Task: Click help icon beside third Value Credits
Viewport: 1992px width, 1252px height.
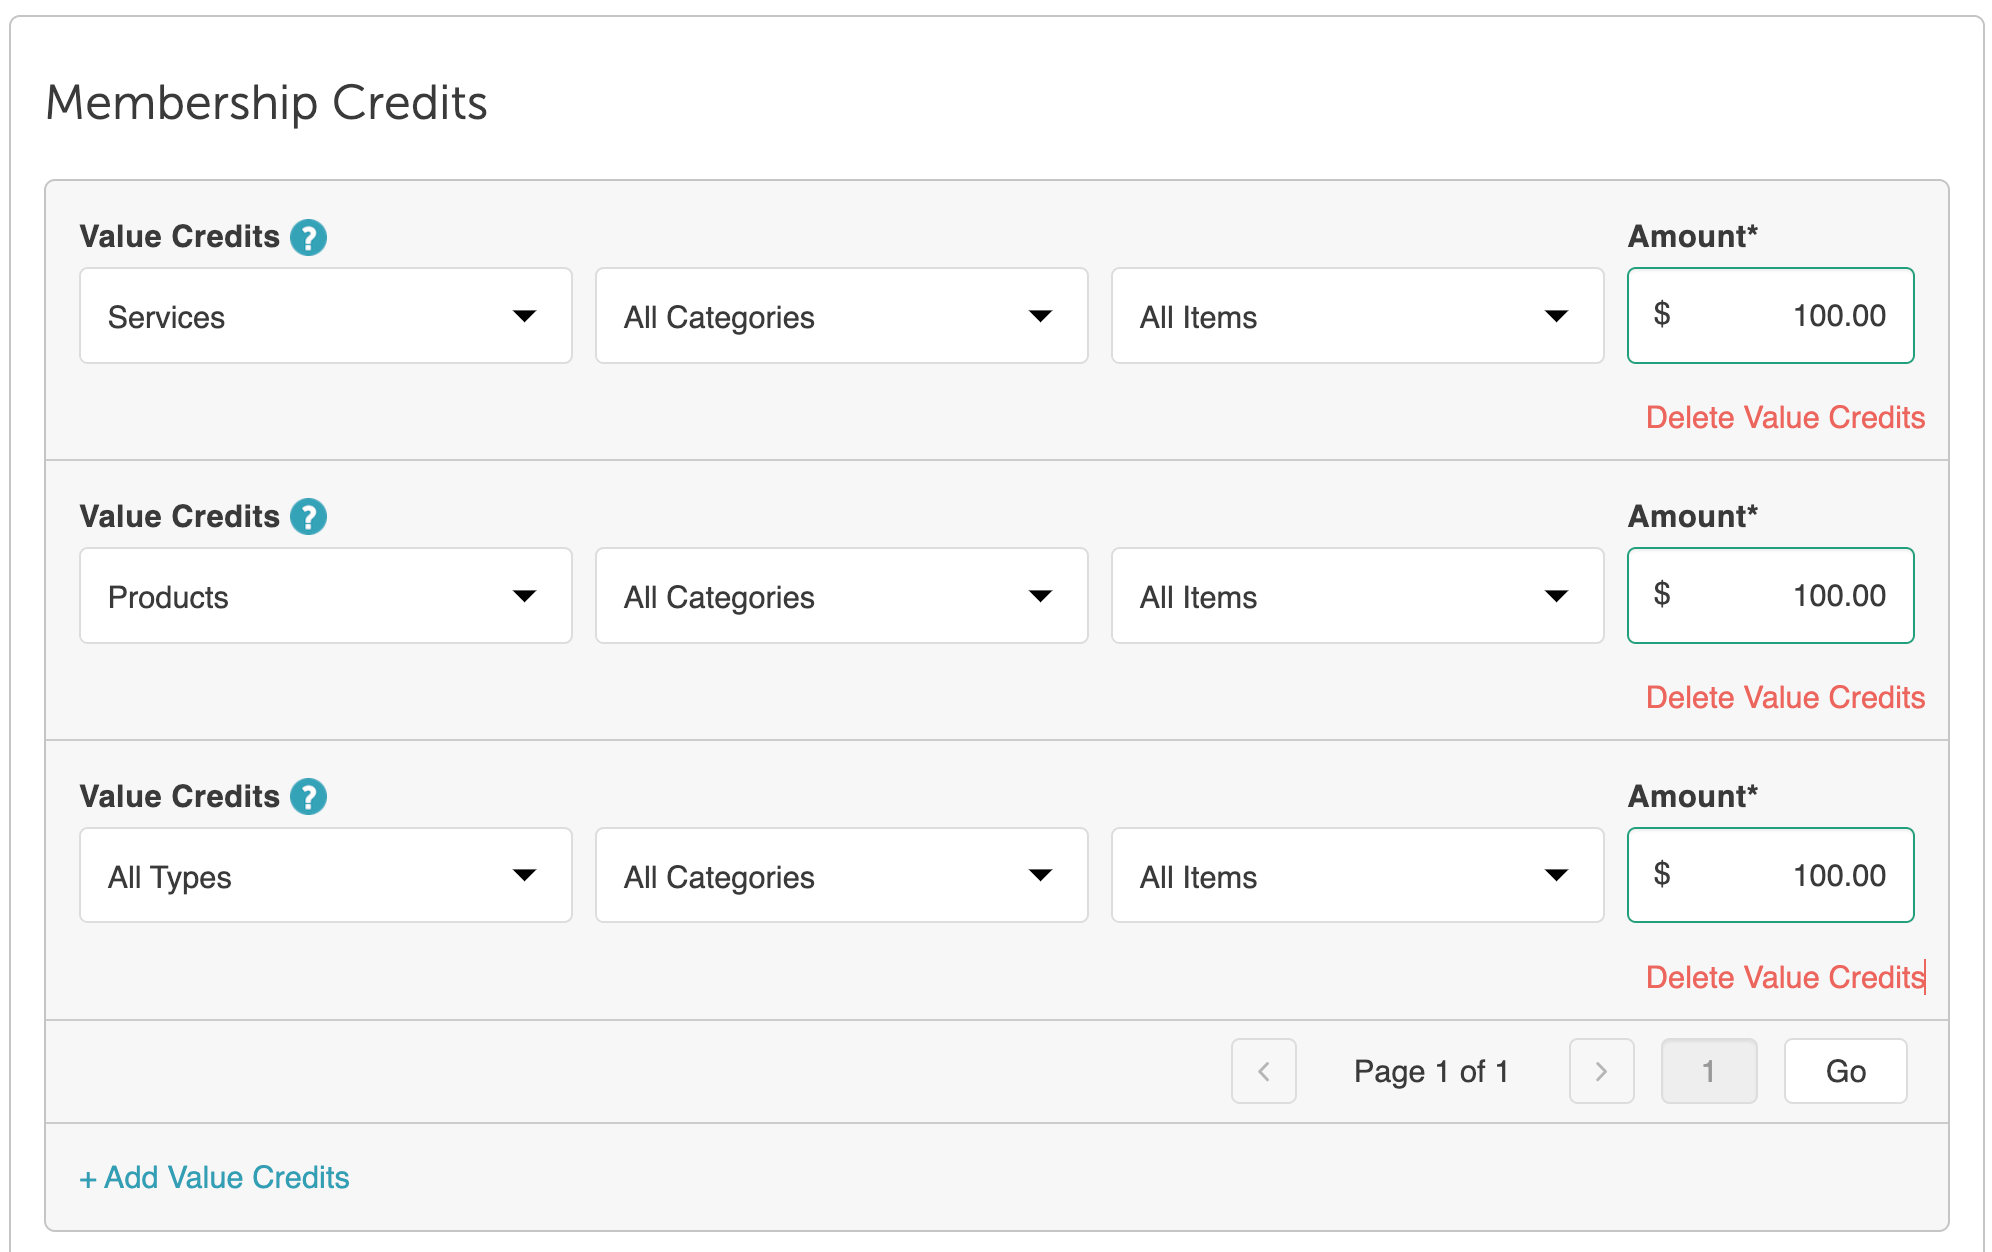Action: pyautogui.click(x=308, y=797)
